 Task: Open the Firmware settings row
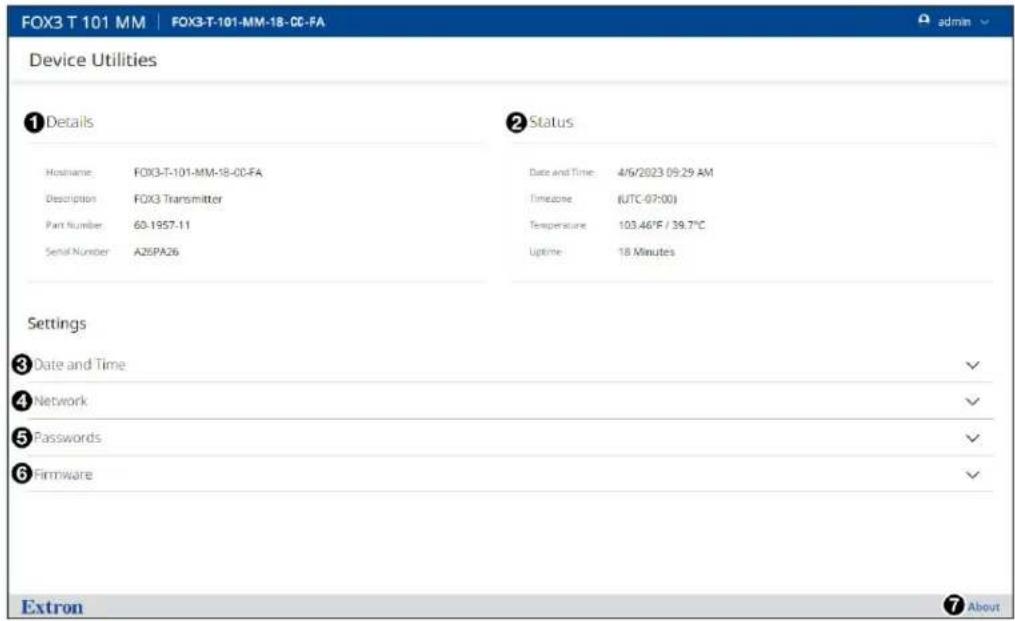(x=509, y=474)
